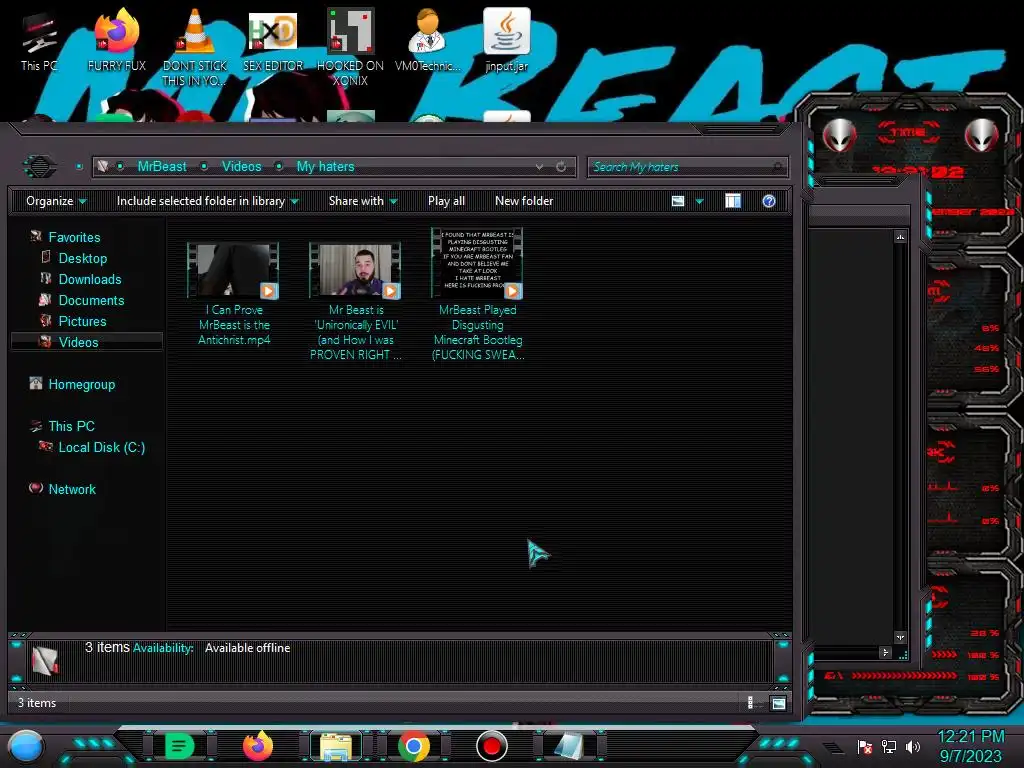
Task: Select Local Disk (C:) in navigation pane
Action: [x=101, y=447]
